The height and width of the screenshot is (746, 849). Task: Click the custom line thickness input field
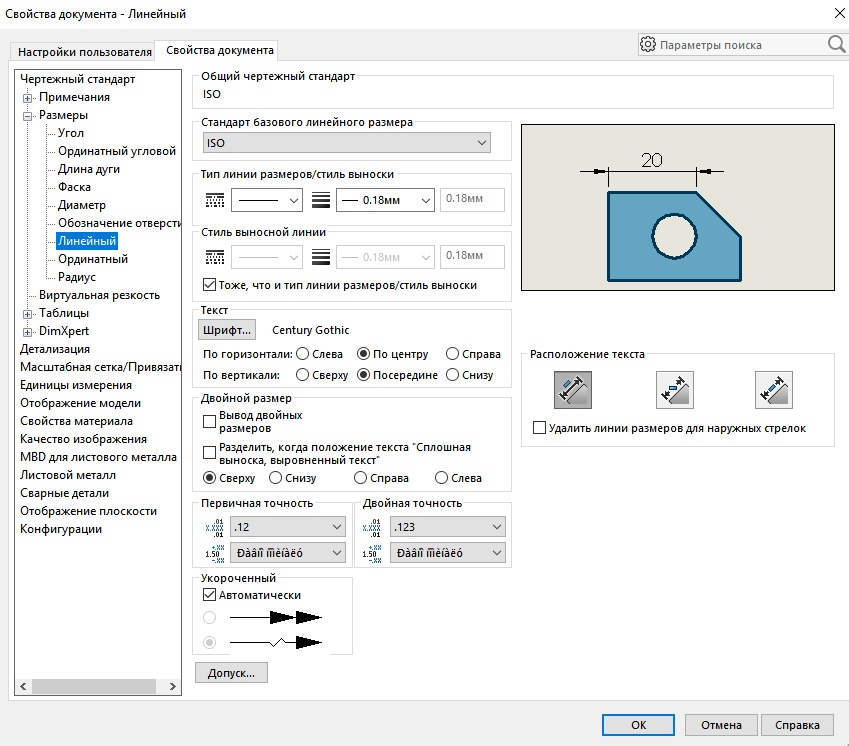pyautogui.click(x=472, y=200)
